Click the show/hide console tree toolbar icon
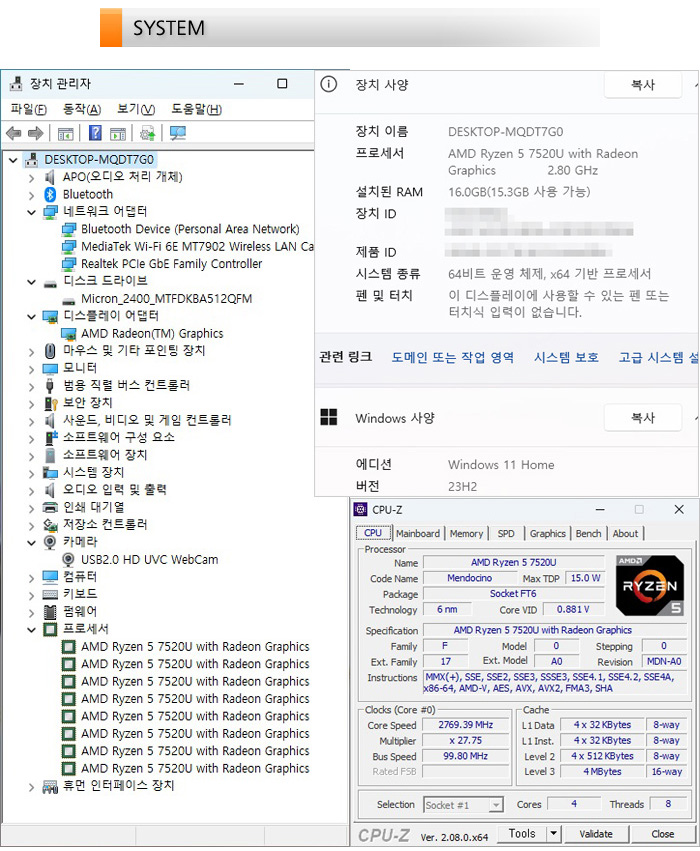 65,133
